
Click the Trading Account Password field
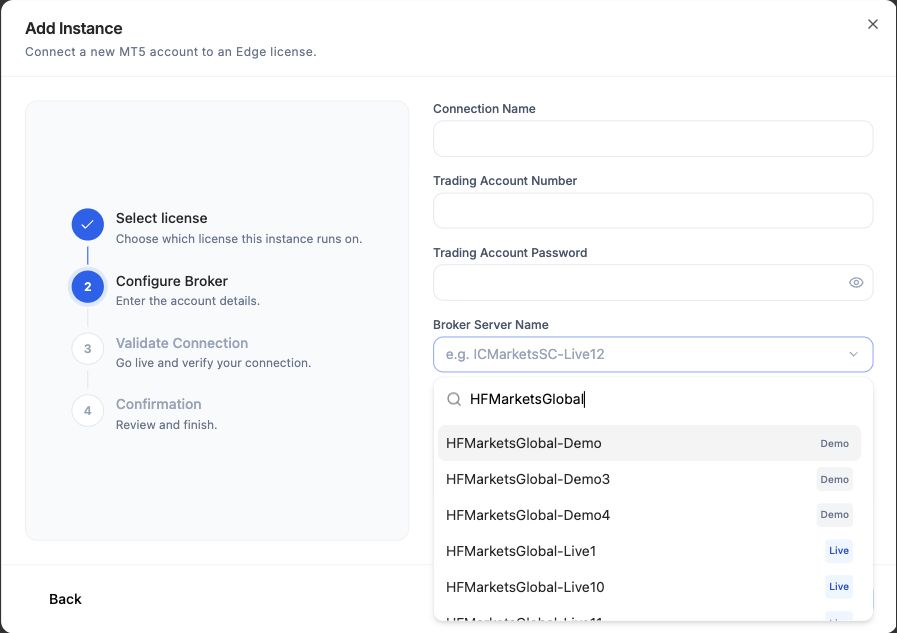click(653, 282)
